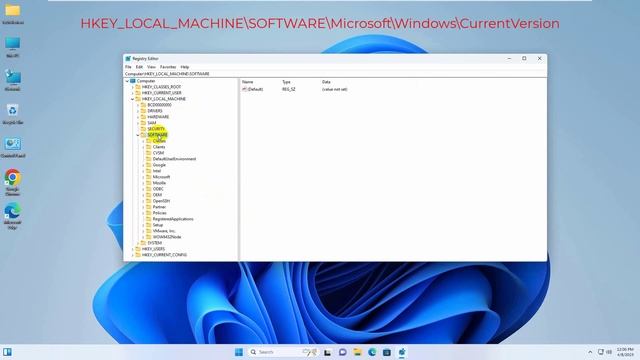Open the Favorites menu
Viewport: 640px width, 360px height.
tap(168, 67)
